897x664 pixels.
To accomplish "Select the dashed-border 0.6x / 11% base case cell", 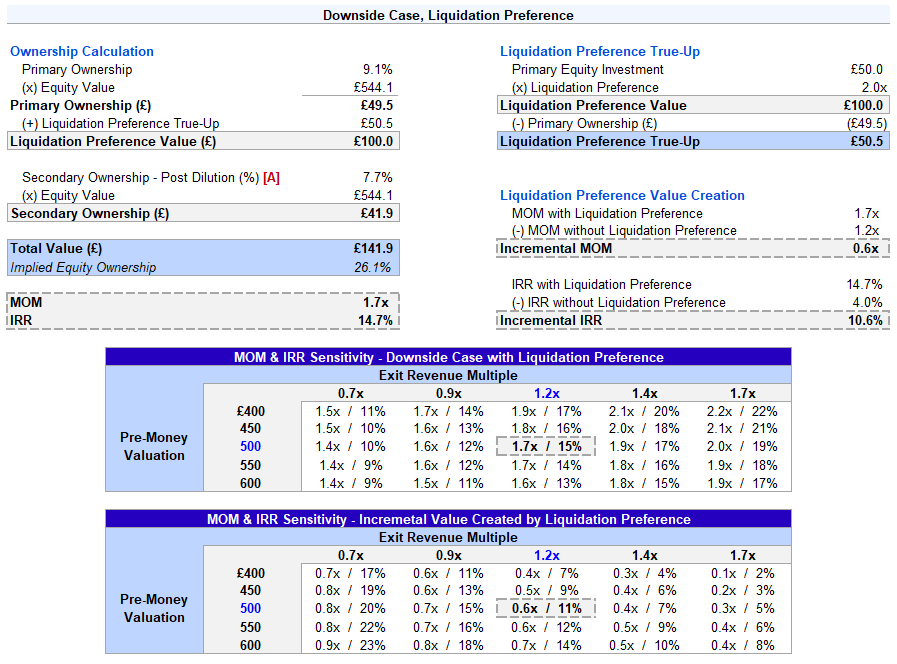I will click(x=546, y=609).
